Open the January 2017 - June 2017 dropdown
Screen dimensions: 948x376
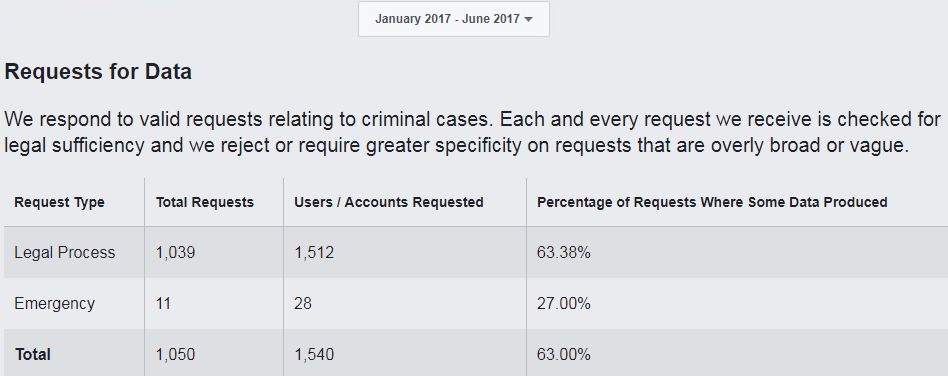point(453,19)
